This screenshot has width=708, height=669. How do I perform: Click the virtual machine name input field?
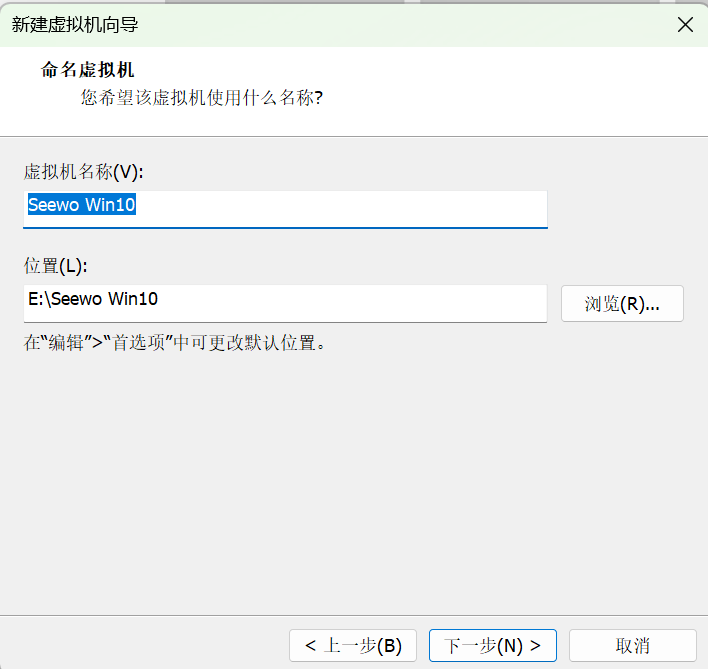(x=285, y=209)
